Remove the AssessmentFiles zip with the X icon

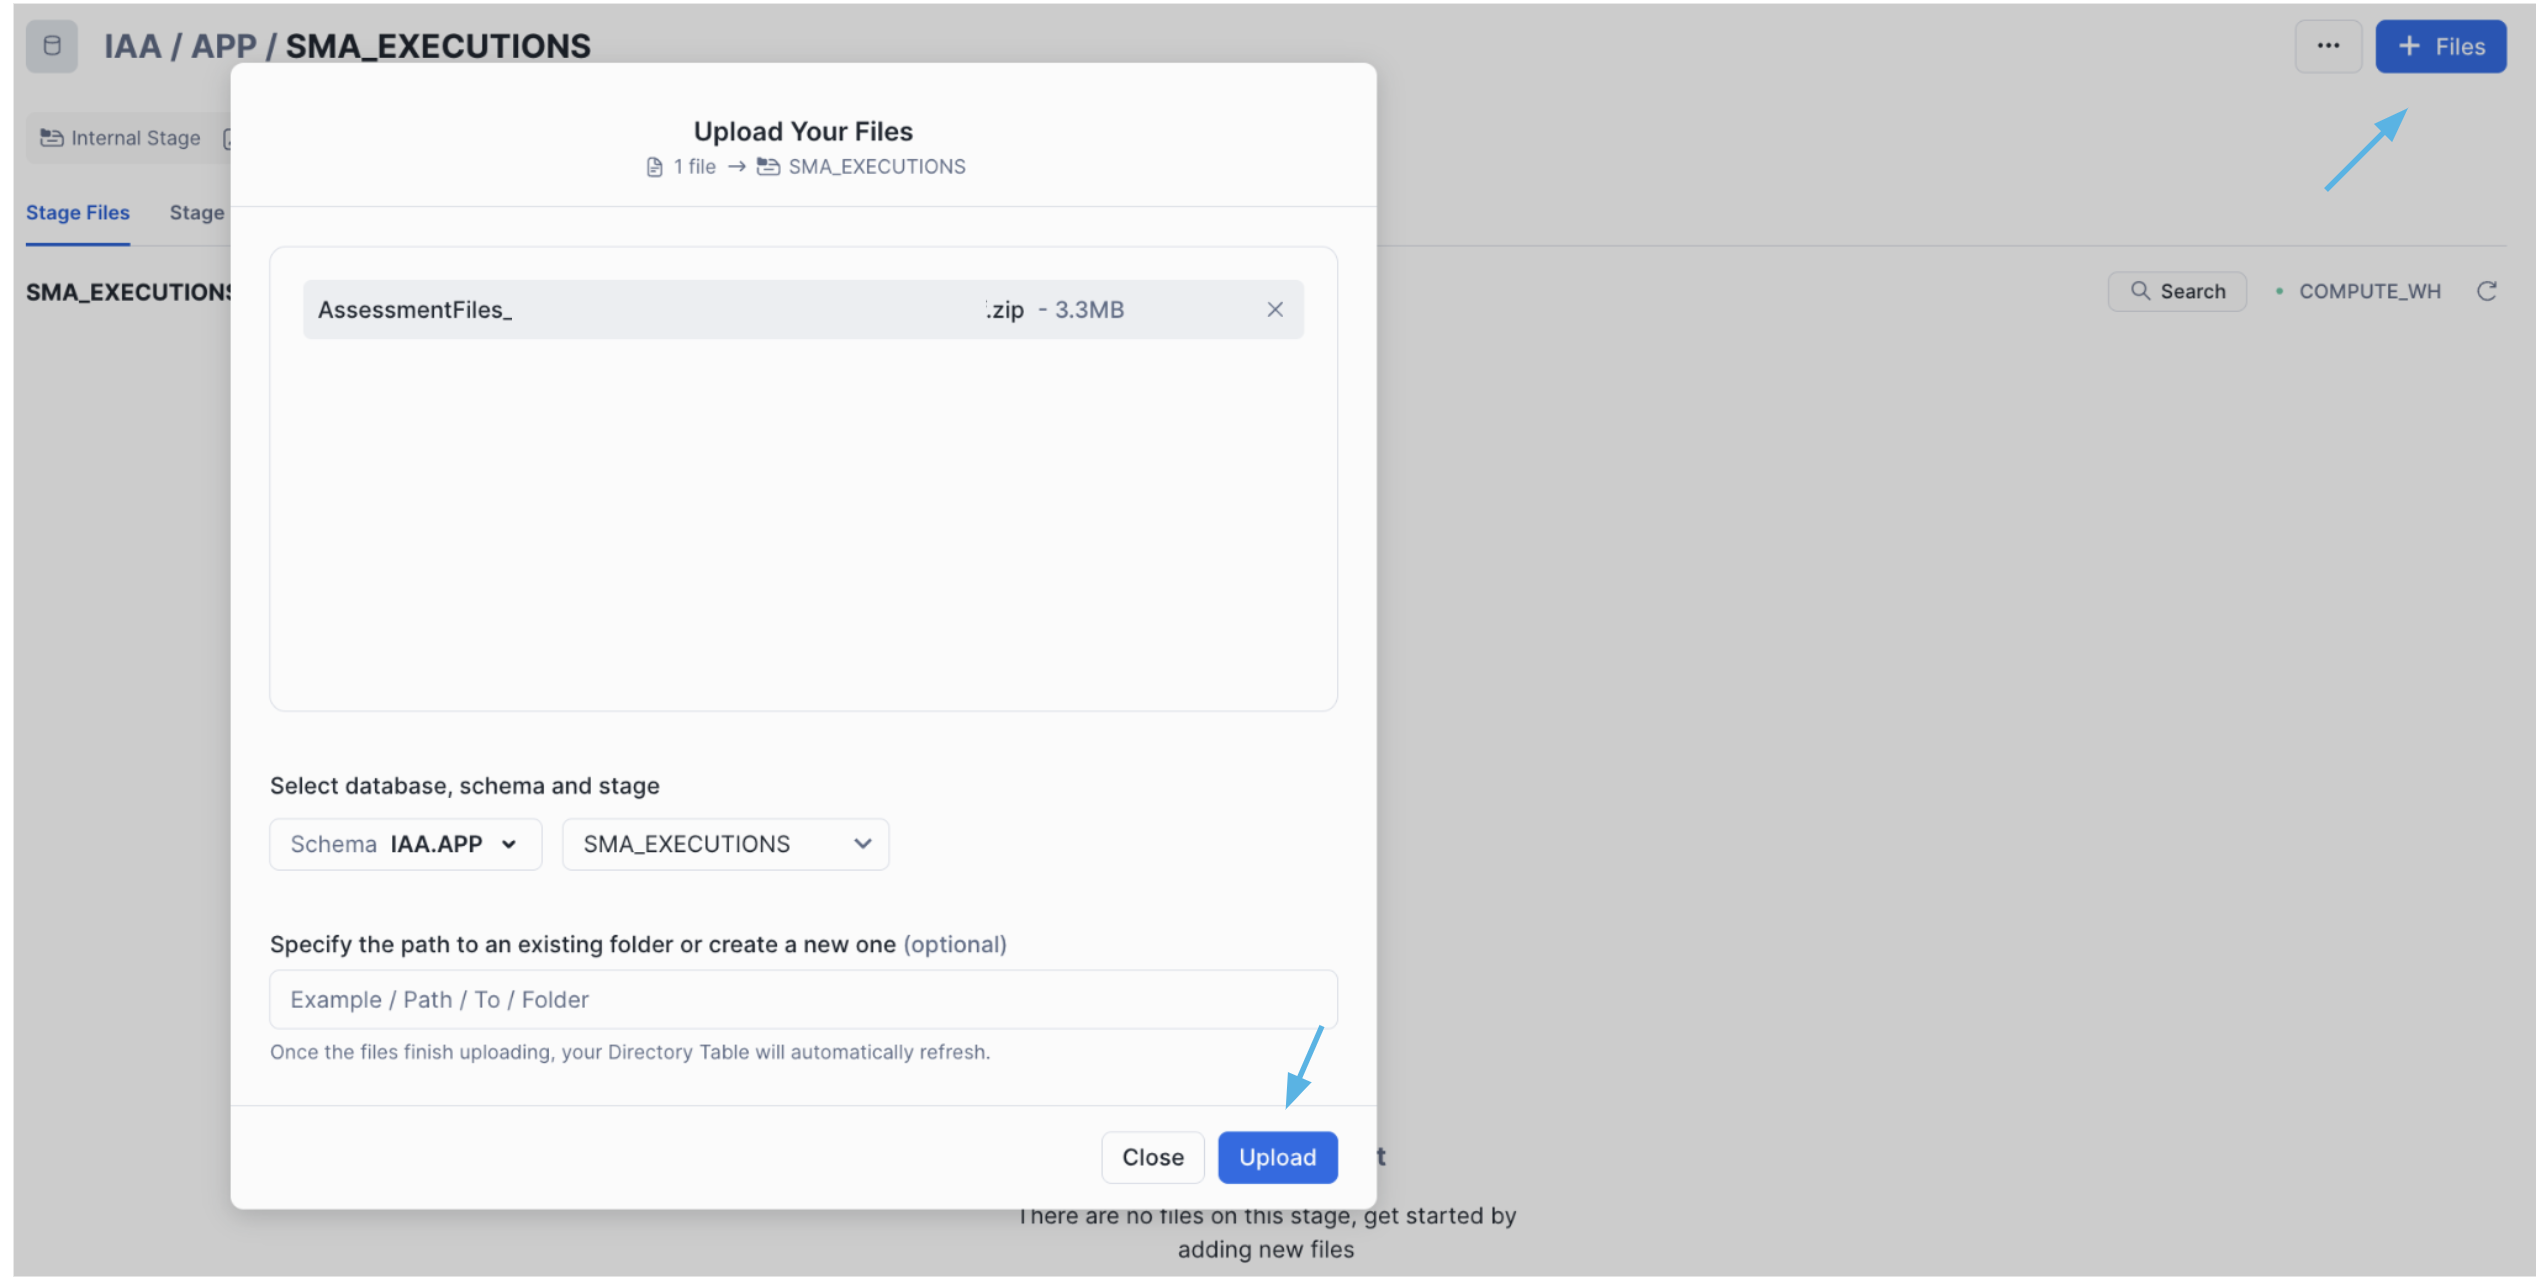point(1275,309)
